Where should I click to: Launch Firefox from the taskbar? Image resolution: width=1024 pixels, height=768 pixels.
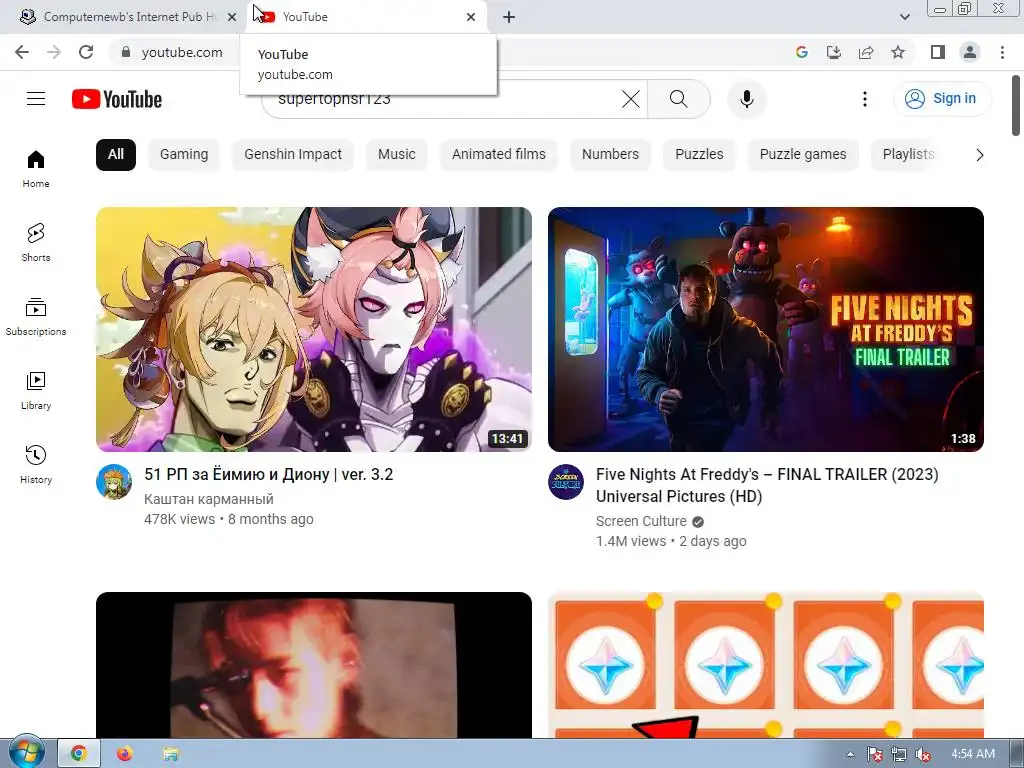(x=124, y=754)
